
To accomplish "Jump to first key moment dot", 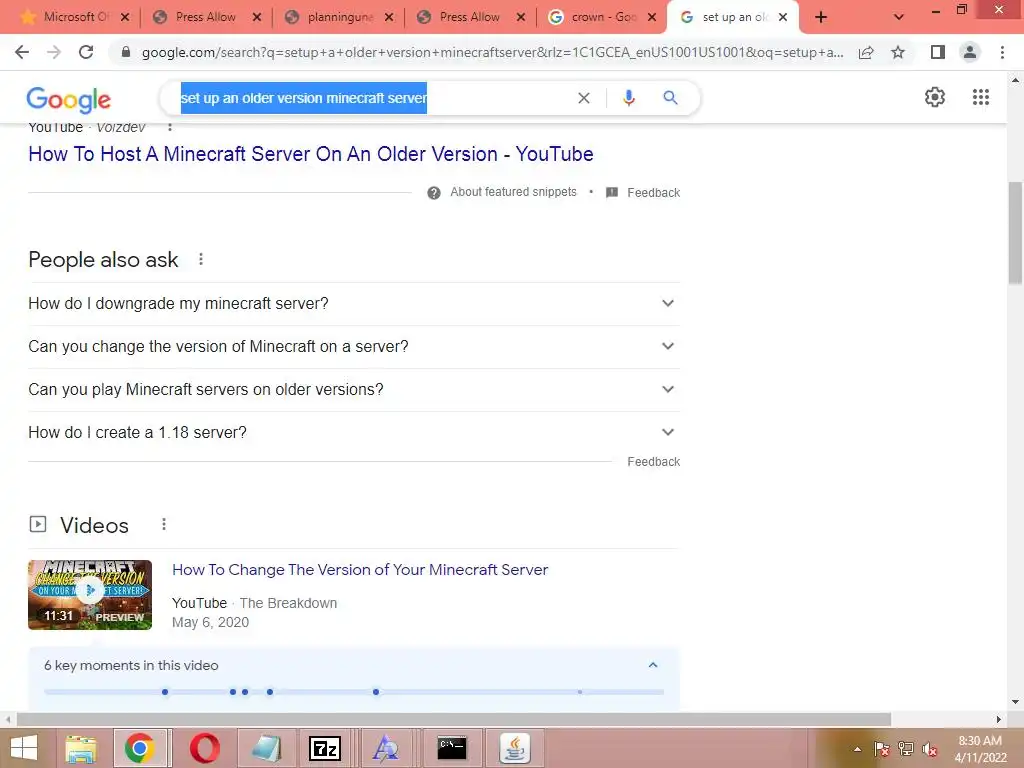I will point(165,692).
